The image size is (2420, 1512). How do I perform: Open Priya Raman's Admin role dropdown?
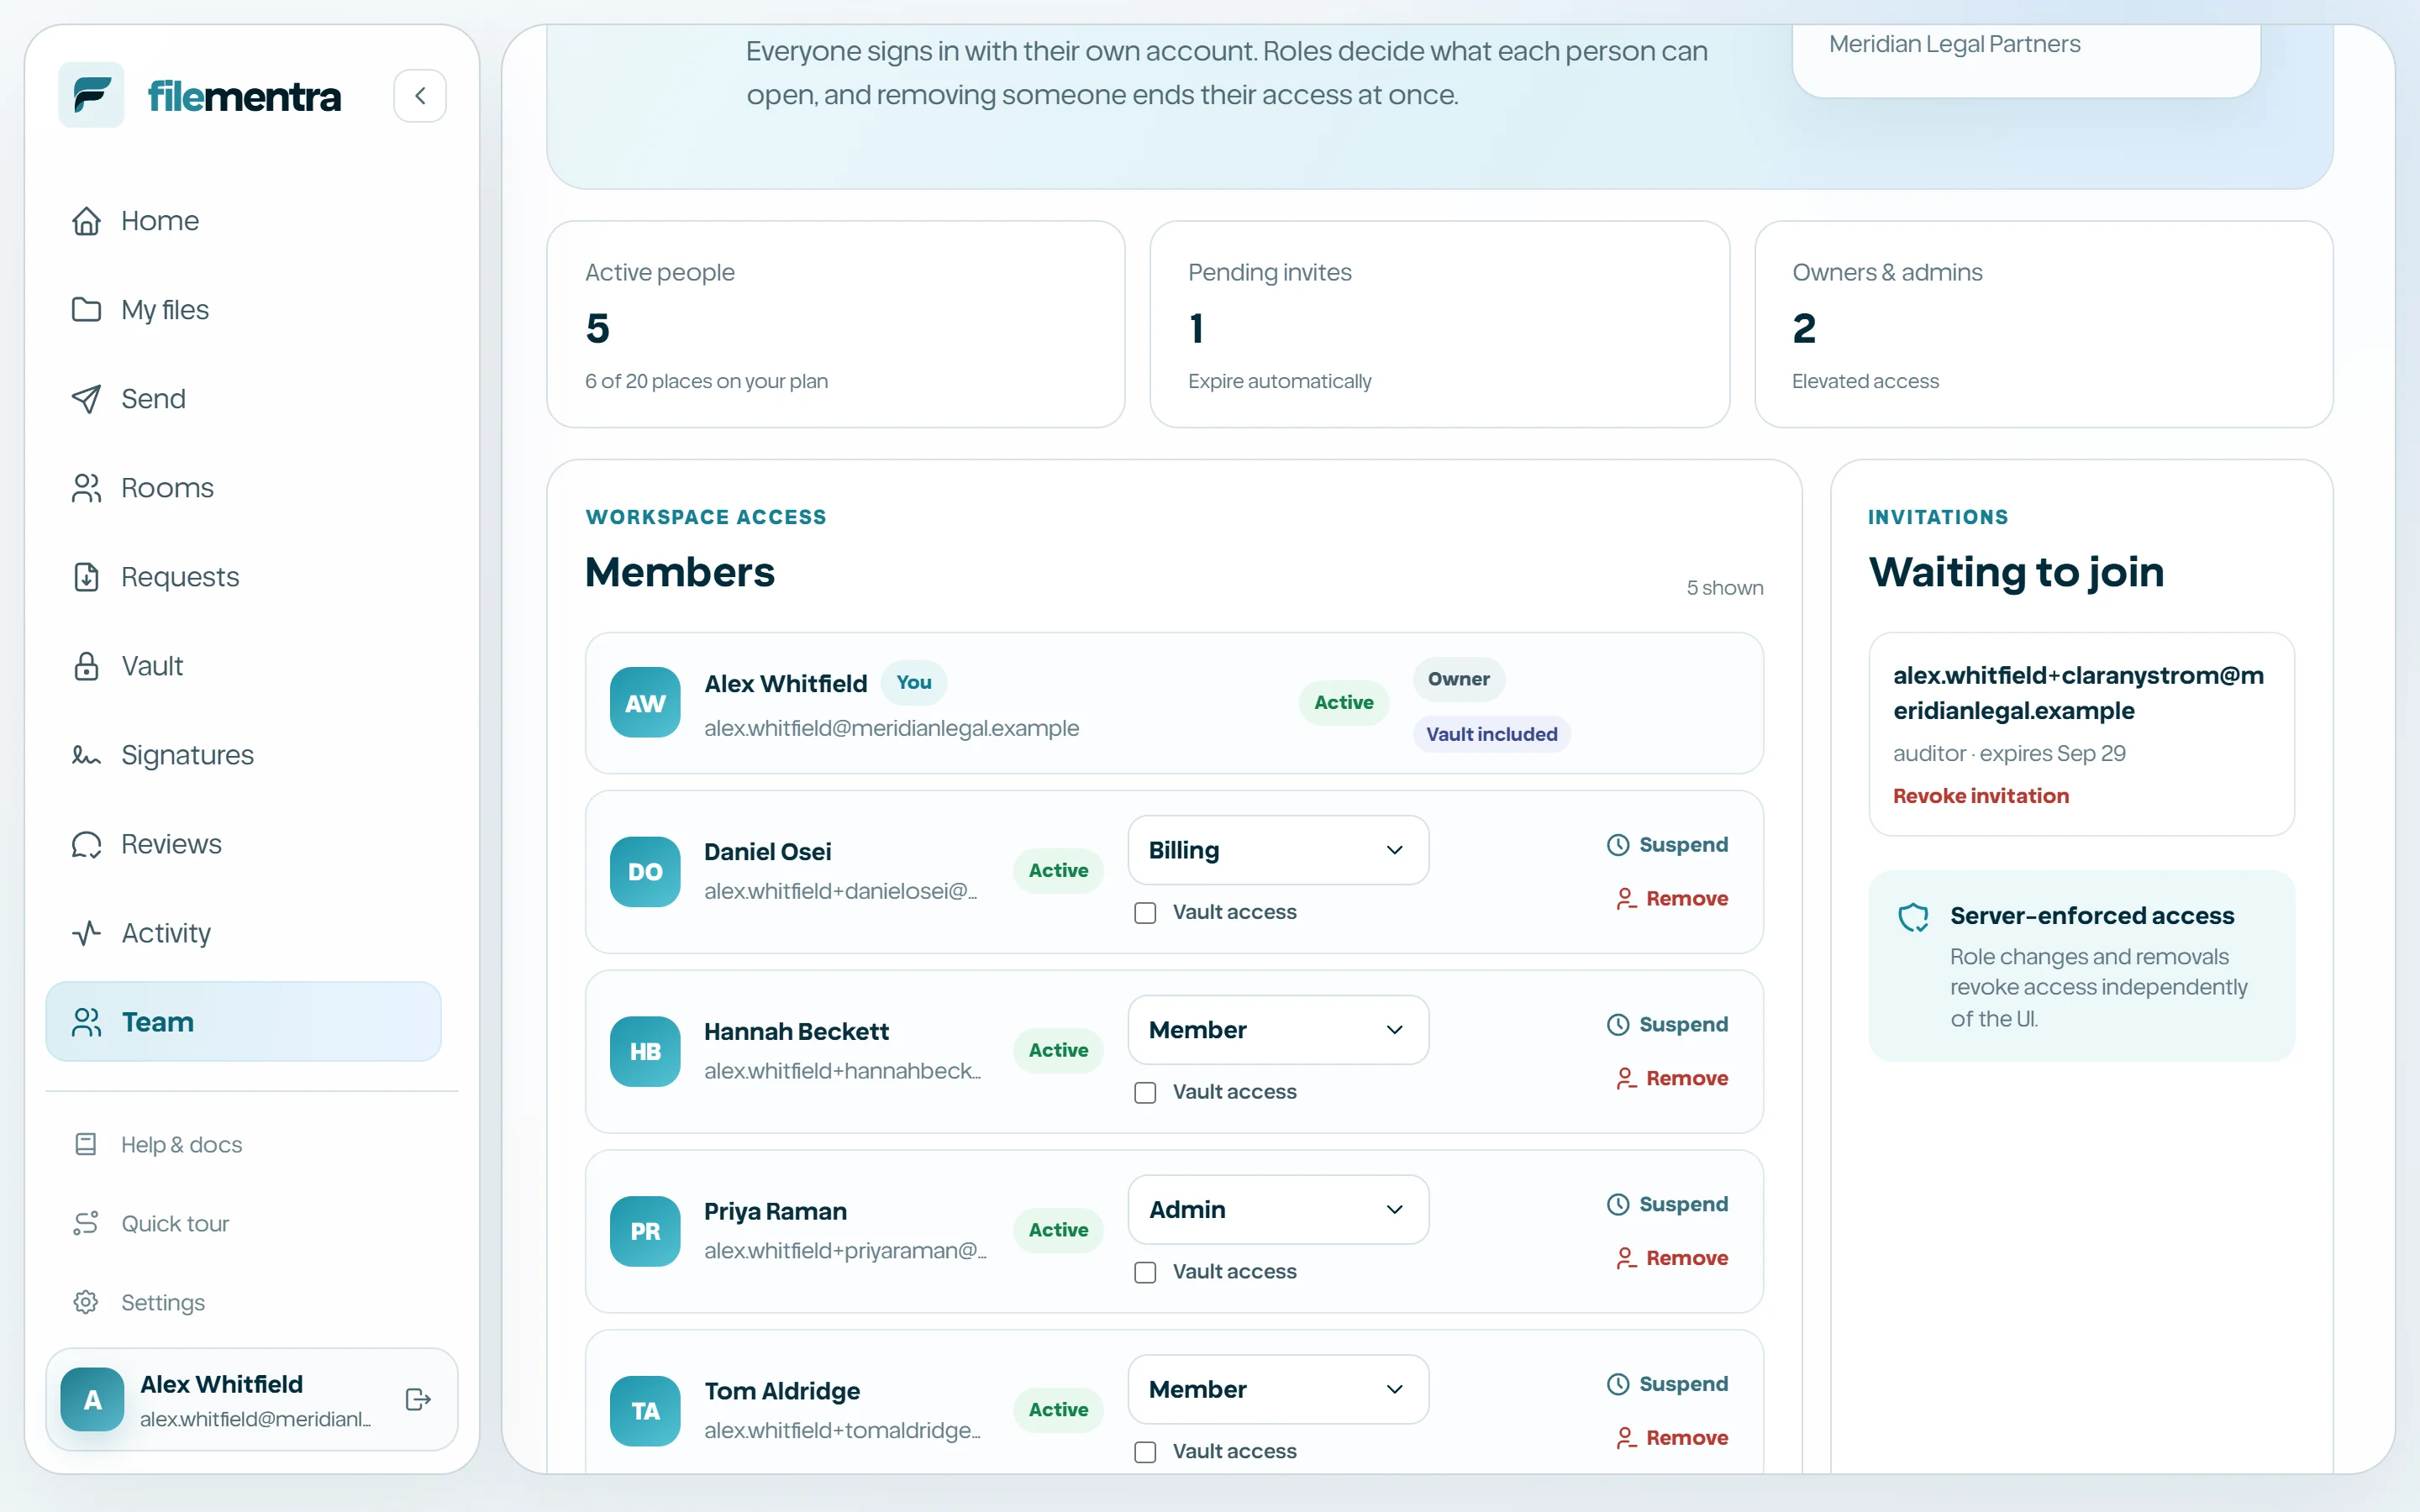click(x=1278, y=1210)
